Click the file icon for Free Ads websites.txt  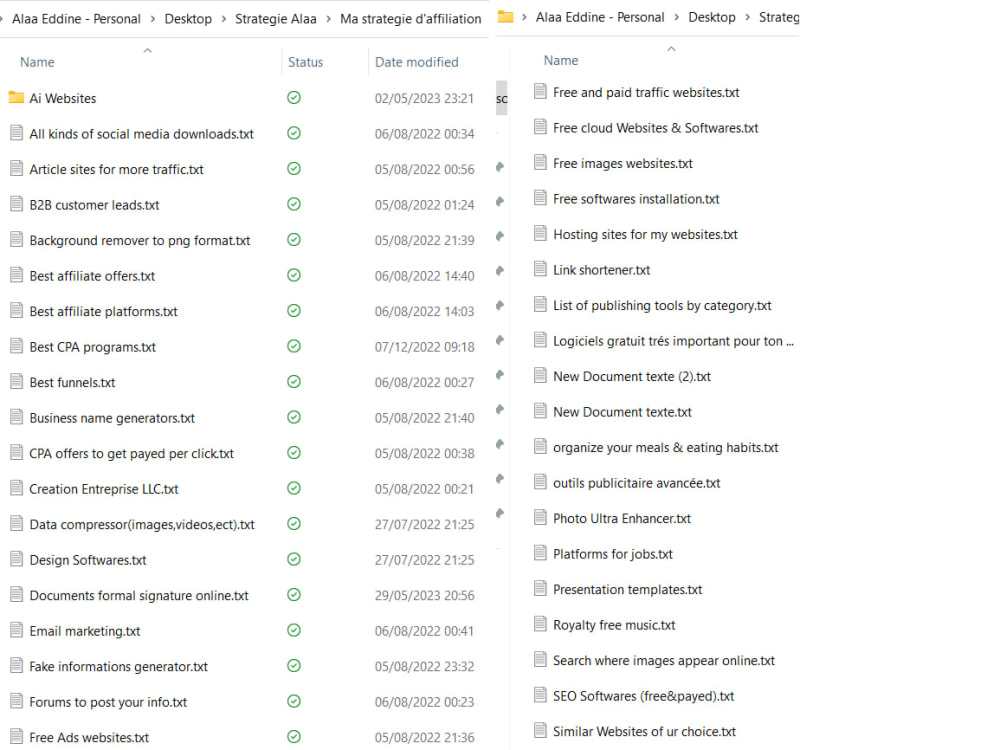pyautogui.click(x=16, y=737)
